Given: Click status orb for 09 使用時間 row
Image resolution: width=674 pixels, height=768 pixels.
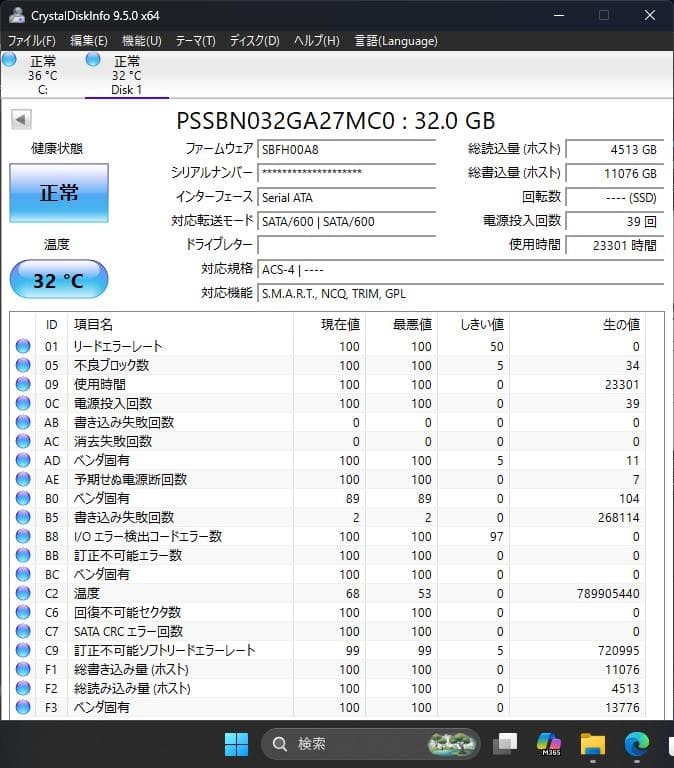Looking at the screenshot, I should click(23, 384).
